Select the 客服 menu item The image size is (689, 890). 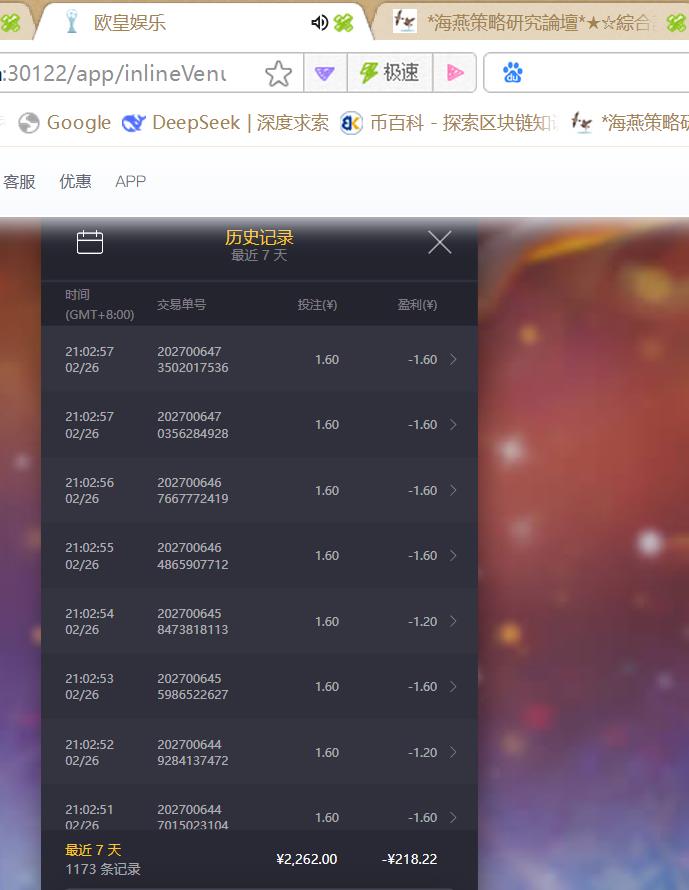(x=19, y=182)
